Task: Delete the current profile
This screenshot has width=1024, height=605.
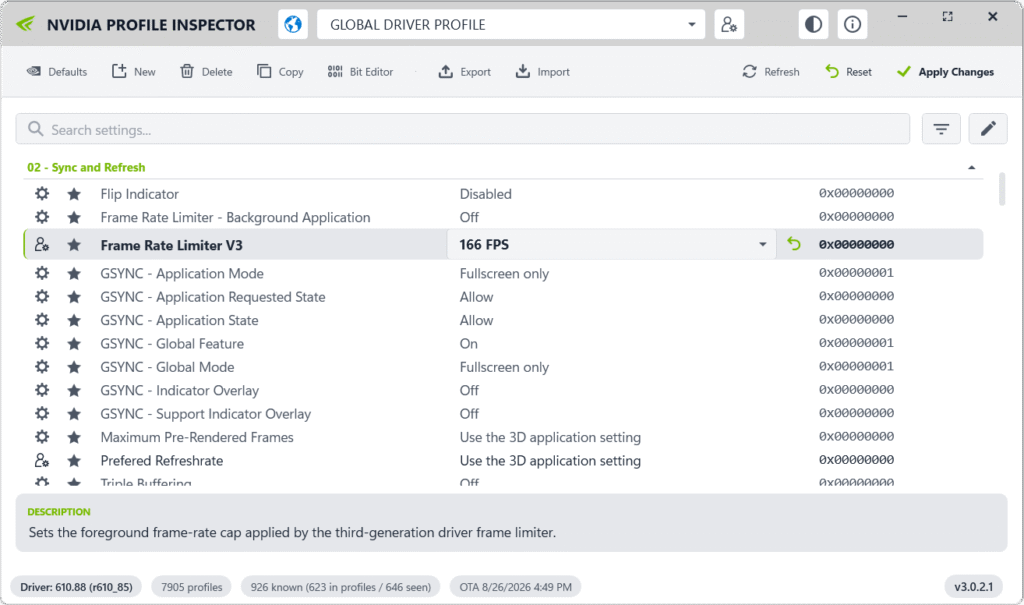Action: (x=206, y=72)
